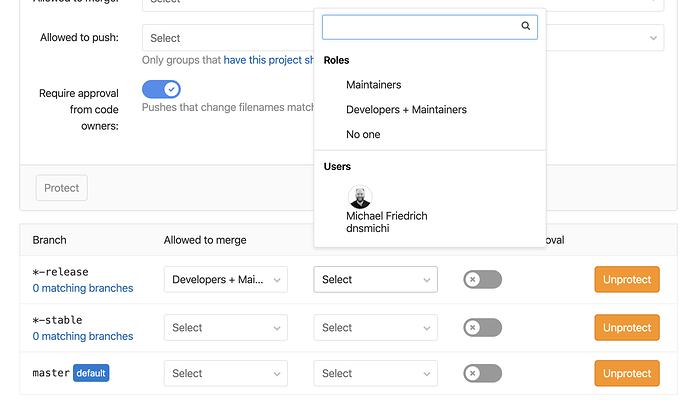Open matching branches link under *-stable
Viewport: 690px width, 402px height.
click(x=82, y=337)
